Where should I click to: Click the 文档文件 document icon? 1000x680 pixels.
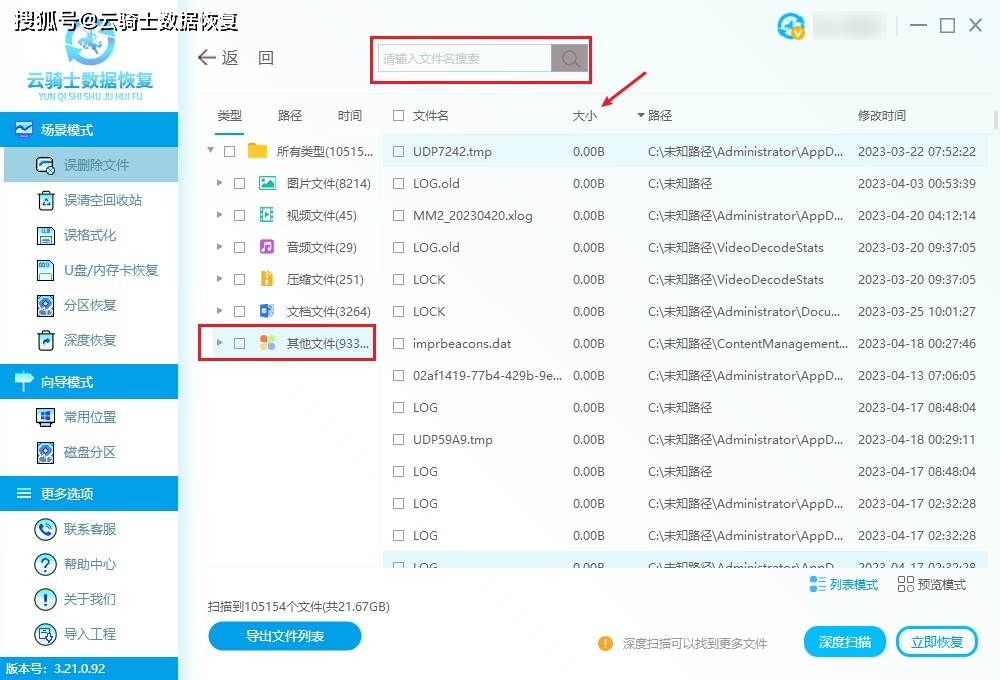(x=267, y=311)
